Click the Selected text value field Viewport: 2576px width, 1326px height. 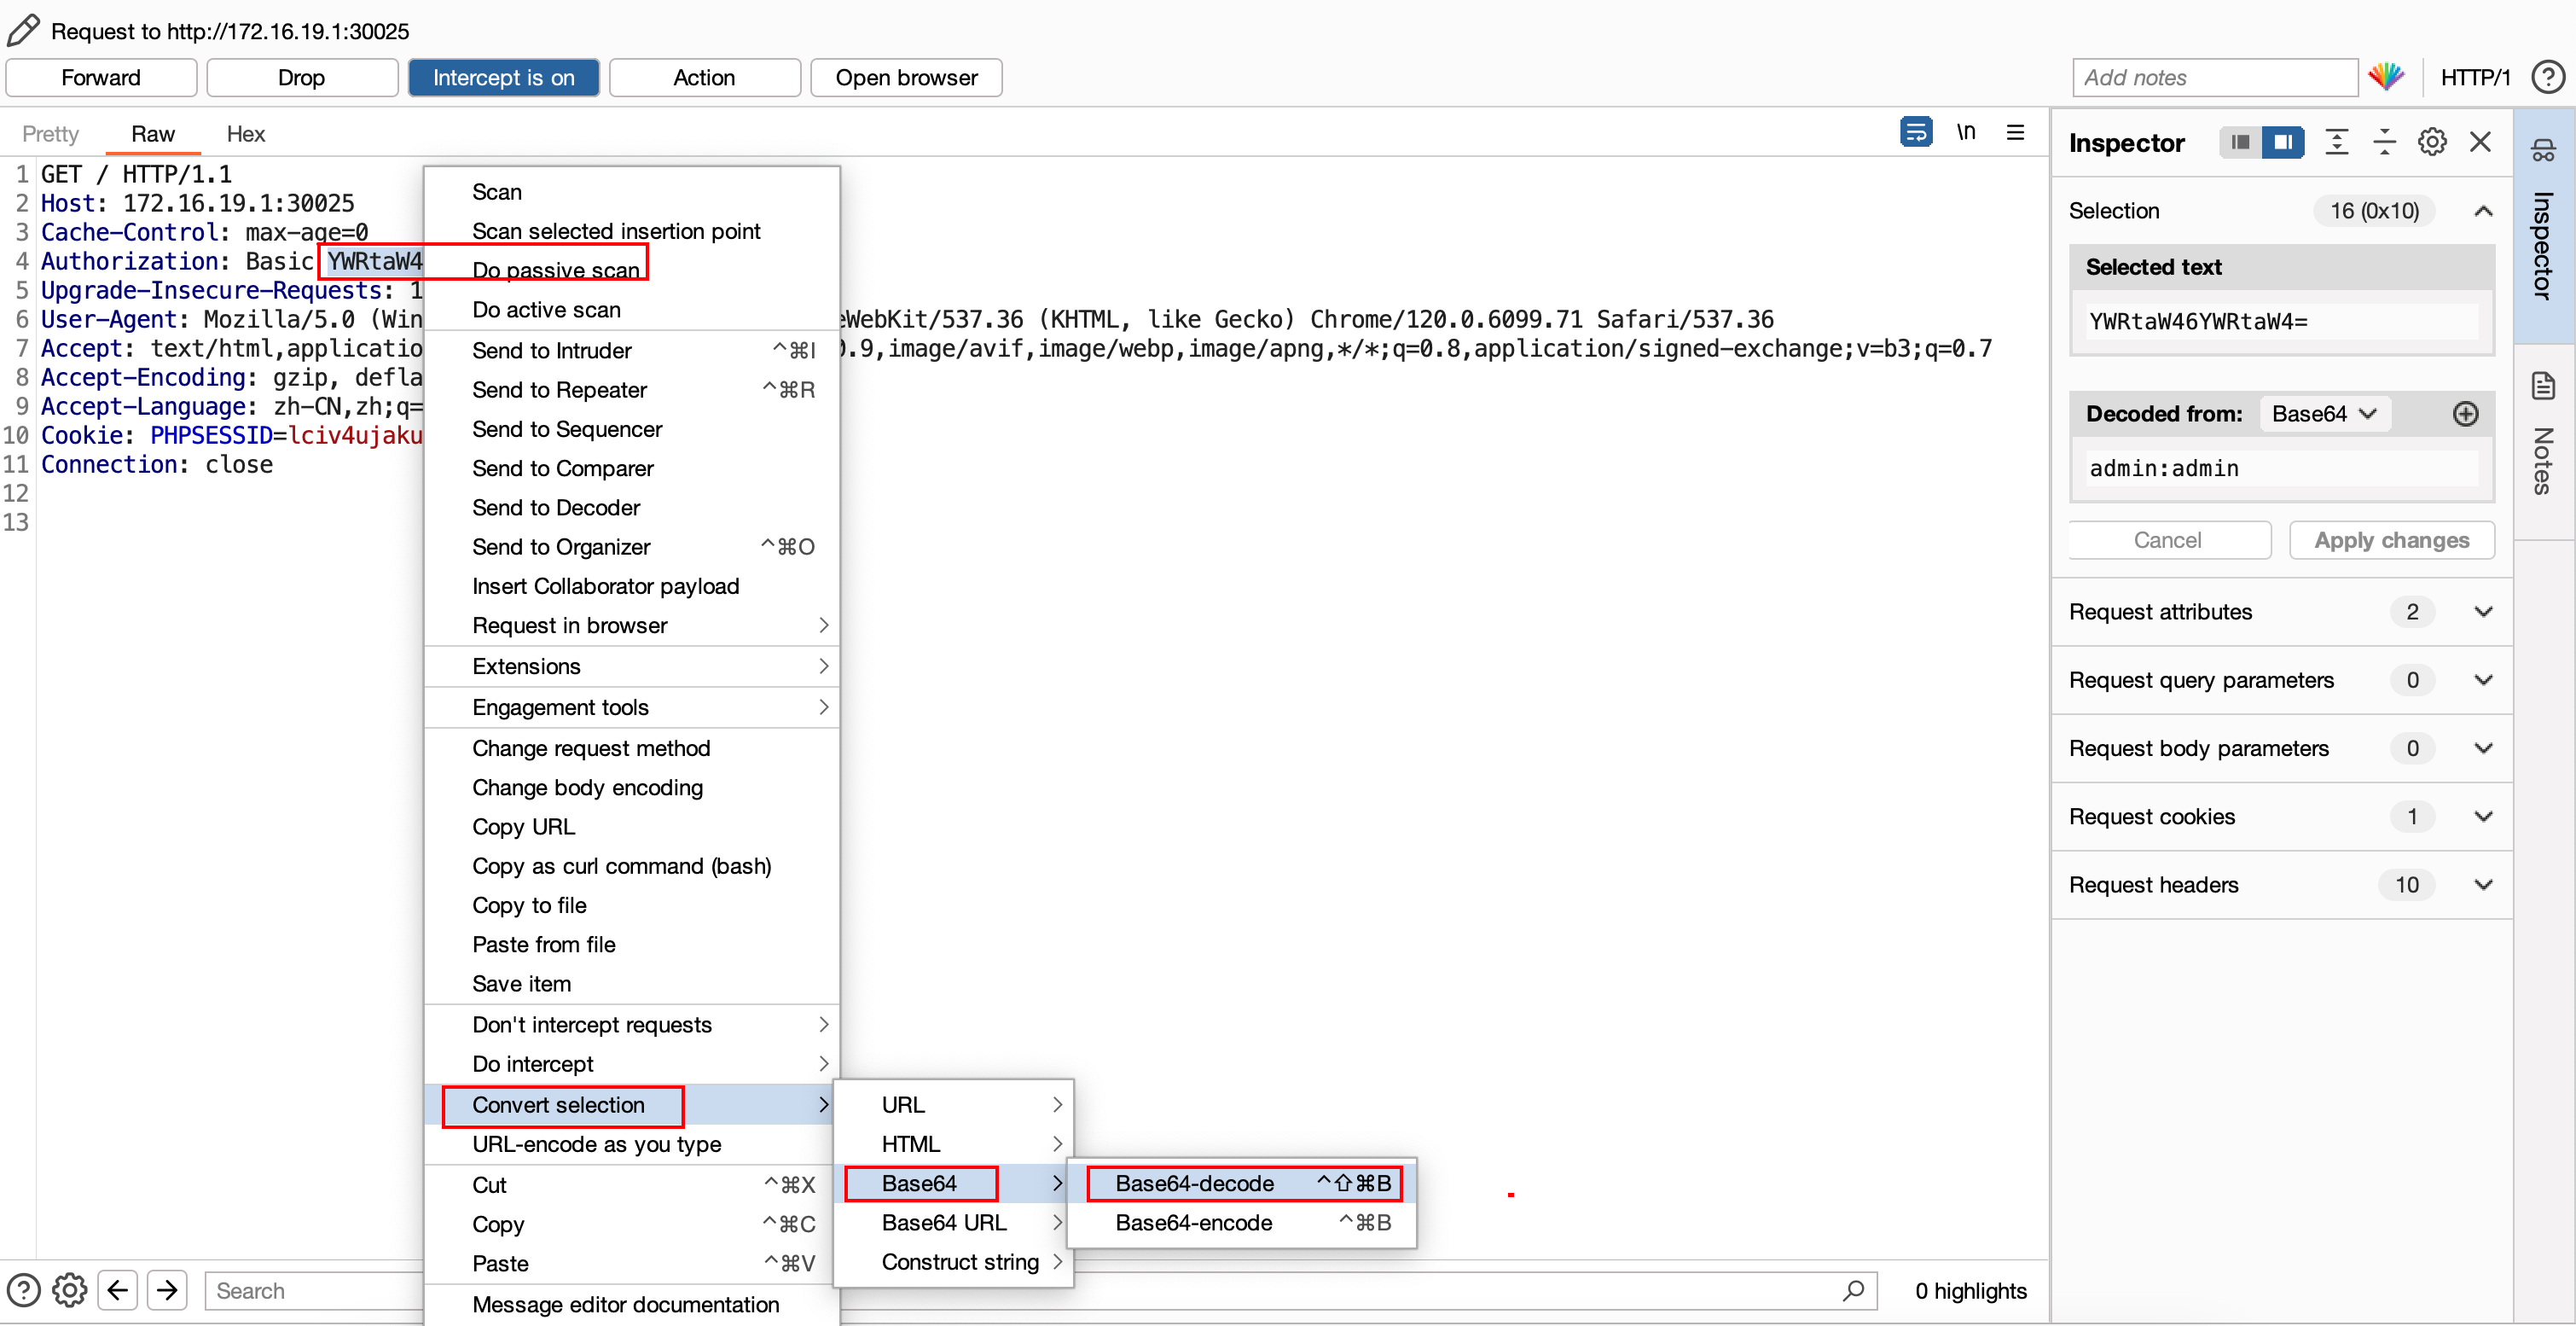tap(2282, 321)
